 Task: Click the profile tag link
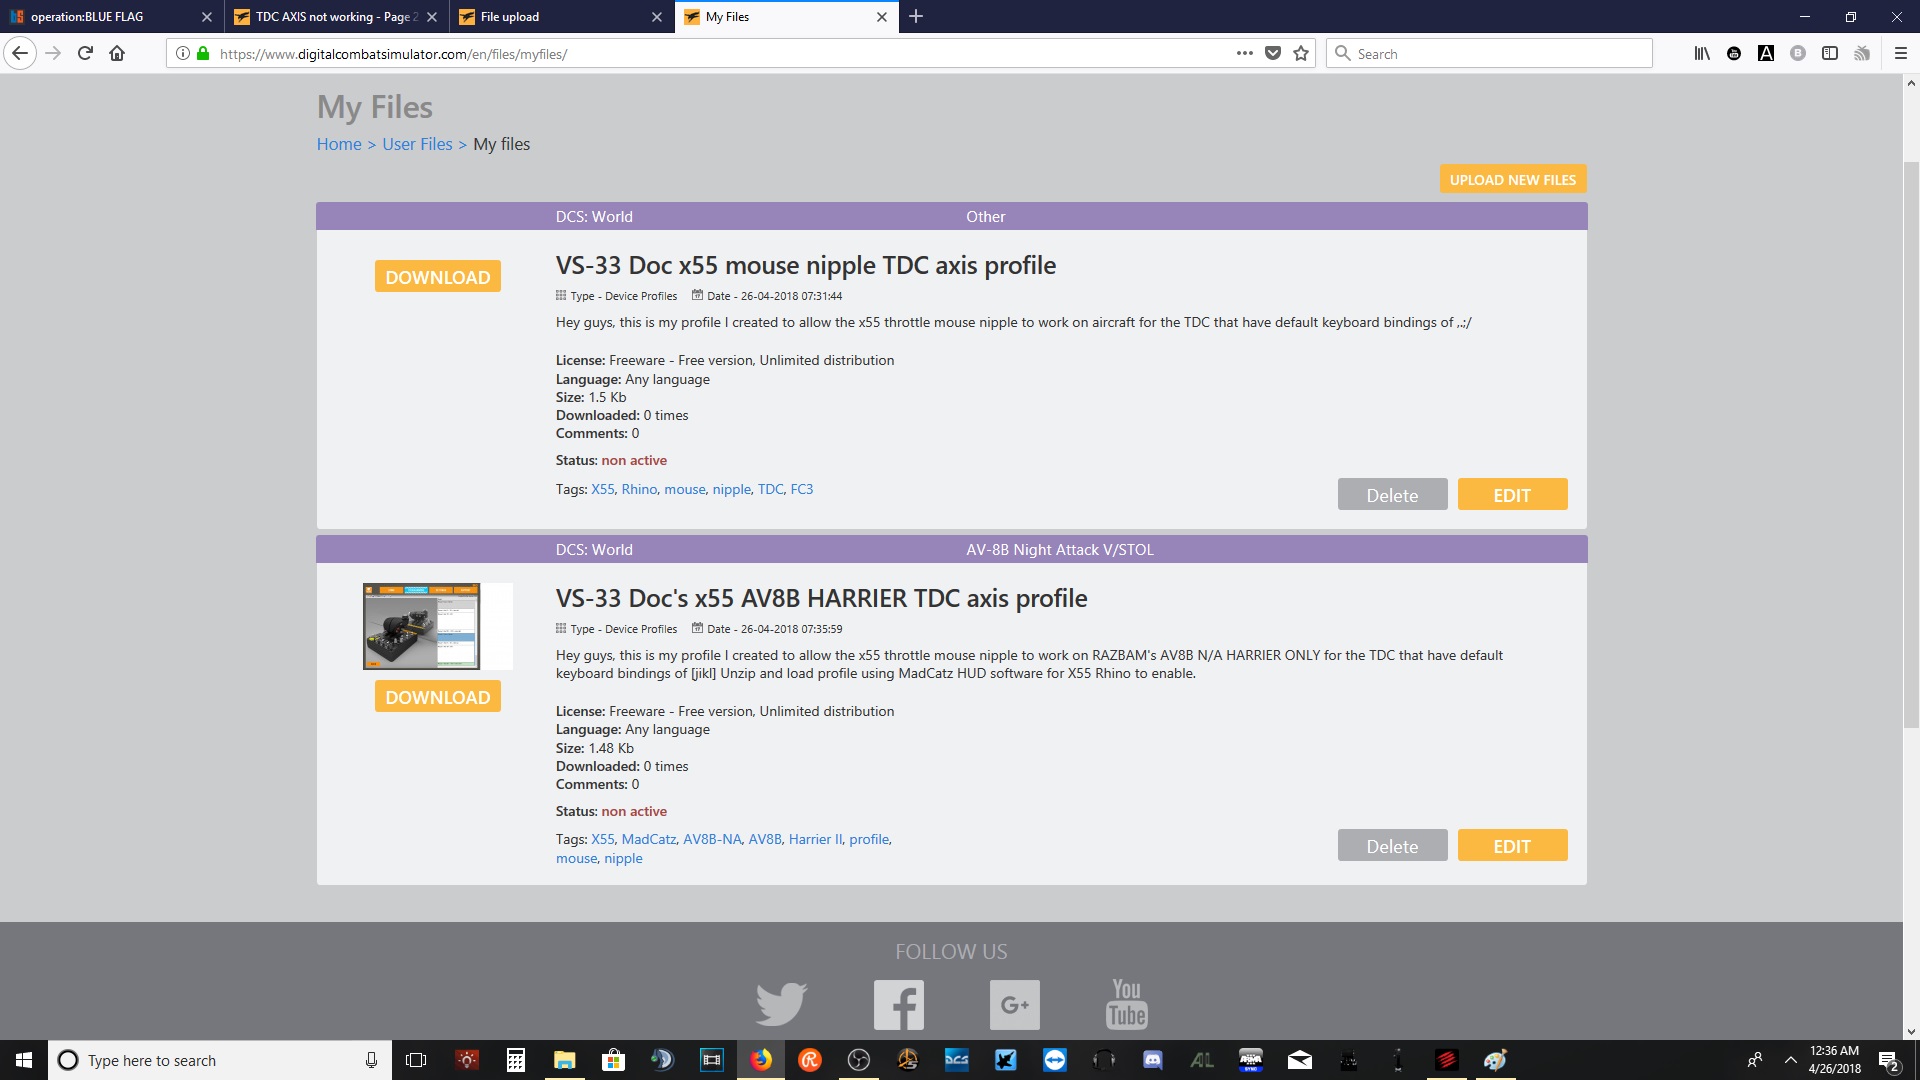coord(869,839)
